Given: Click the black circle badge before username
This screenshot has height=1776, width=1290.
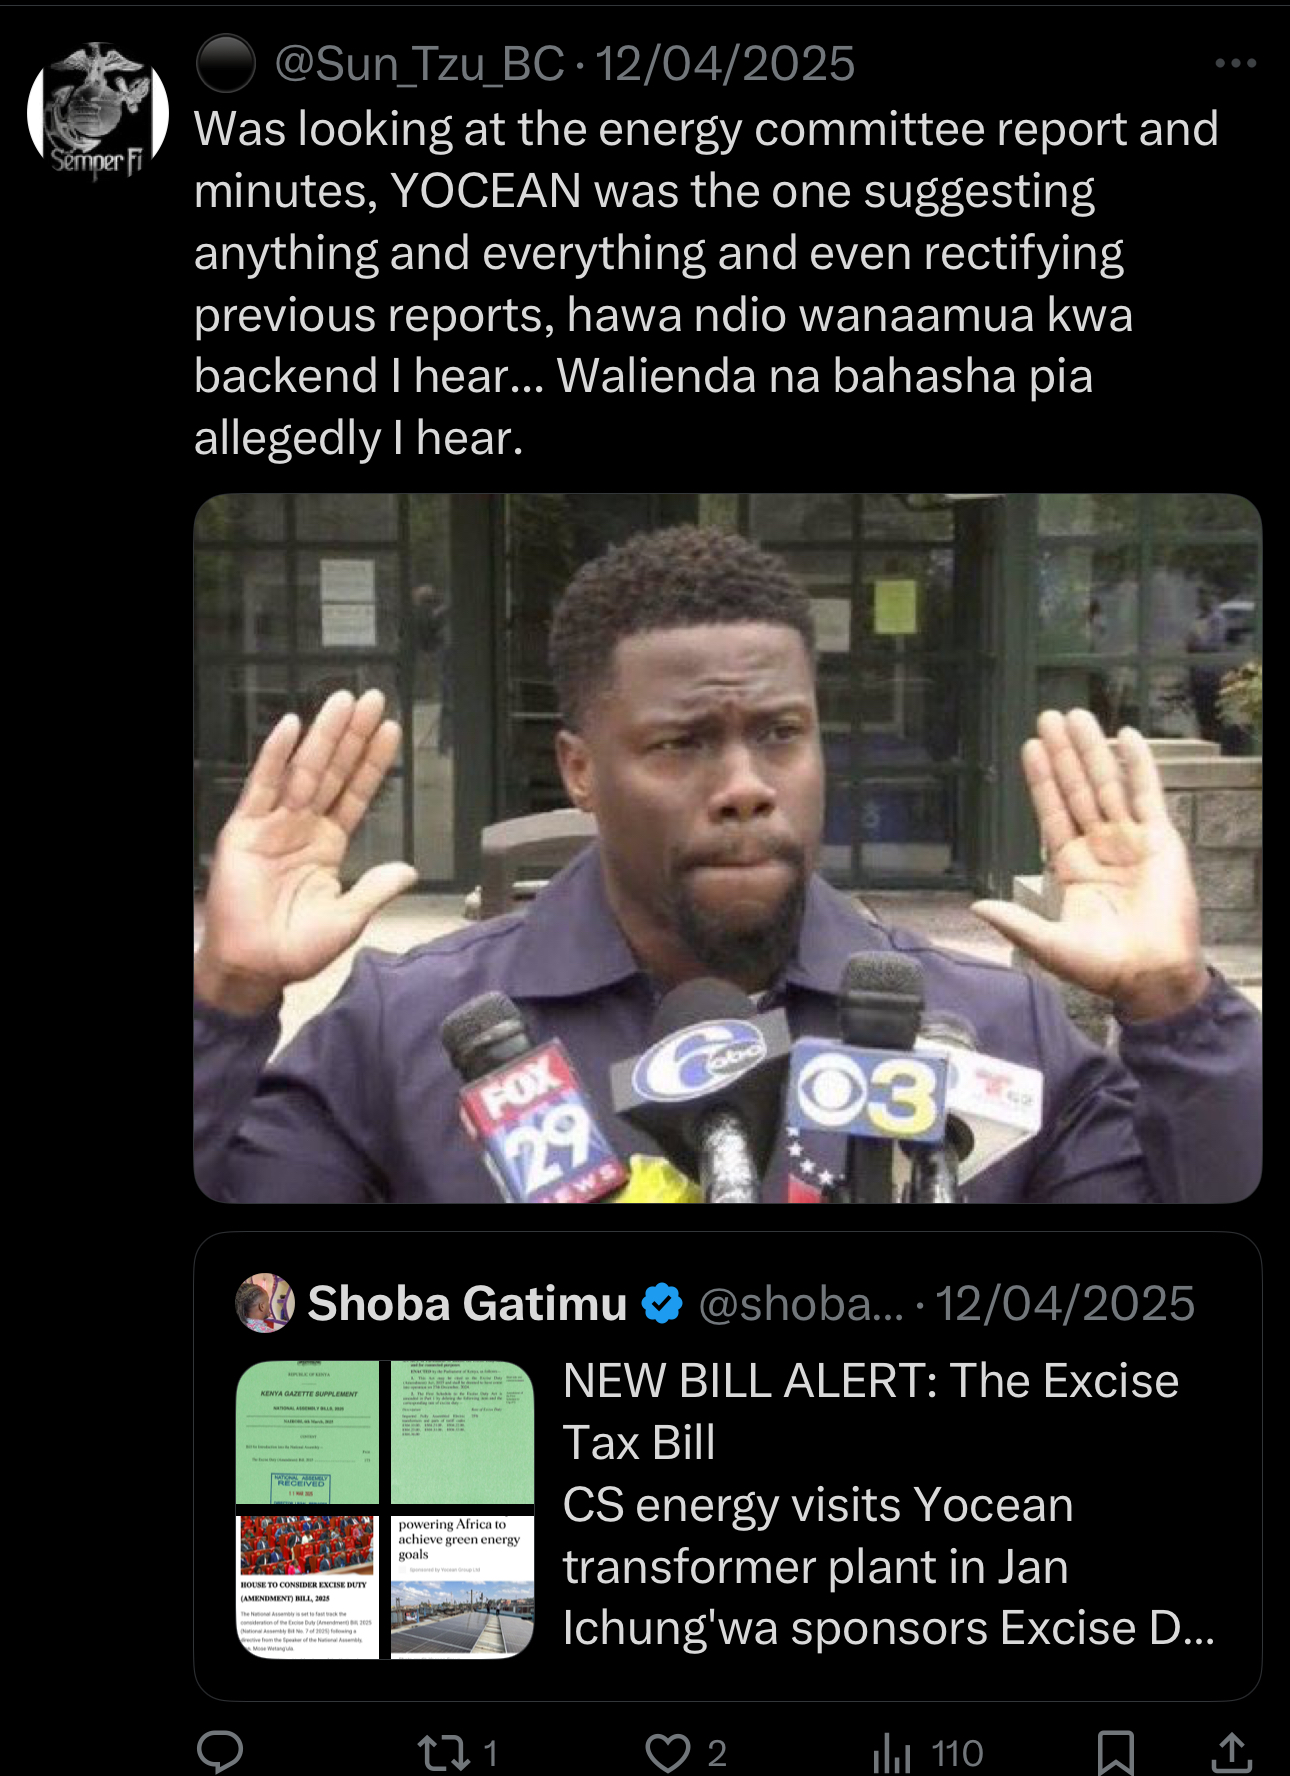Looking at the screenshot, I should (226, 63).
